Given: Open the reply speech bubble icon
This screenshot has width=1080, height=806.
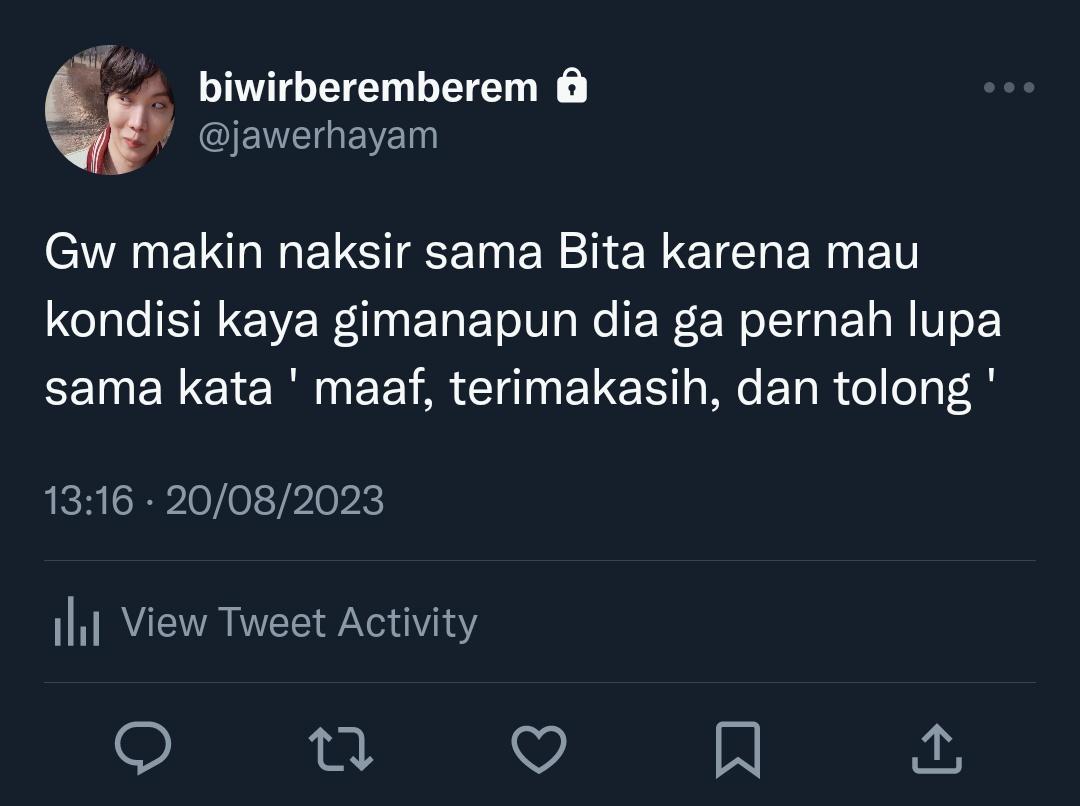Looking at the screenshot, I should 143,748.
